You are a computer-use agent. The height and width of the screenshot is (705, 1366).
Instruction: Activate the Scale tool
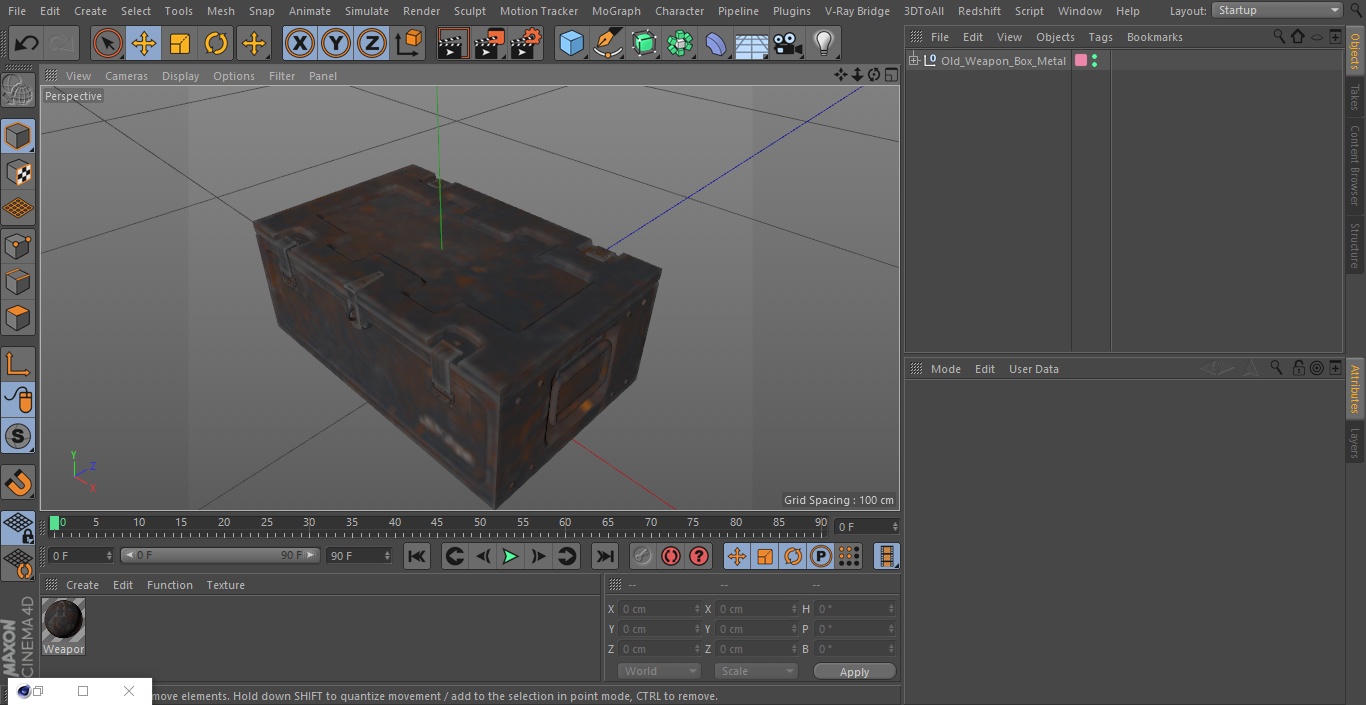tap(180, 43)
